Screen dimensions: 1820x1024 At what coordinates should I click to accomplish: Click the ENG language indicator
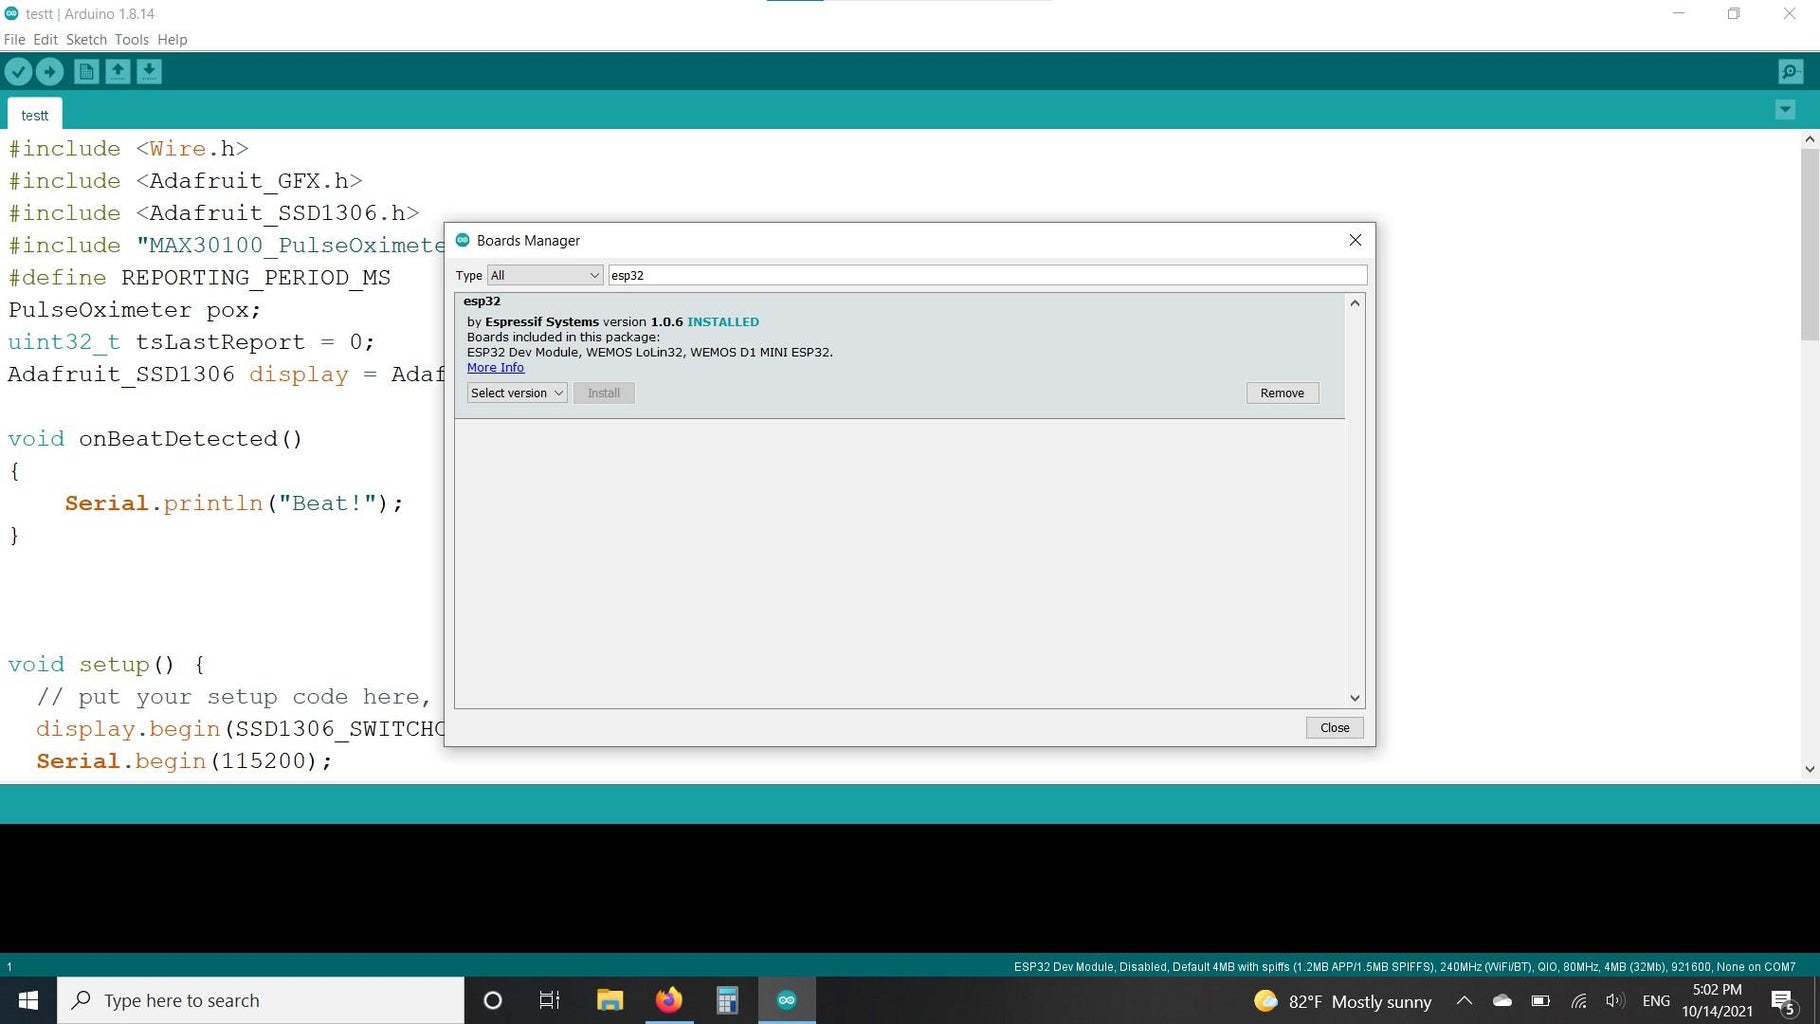1656,1001
